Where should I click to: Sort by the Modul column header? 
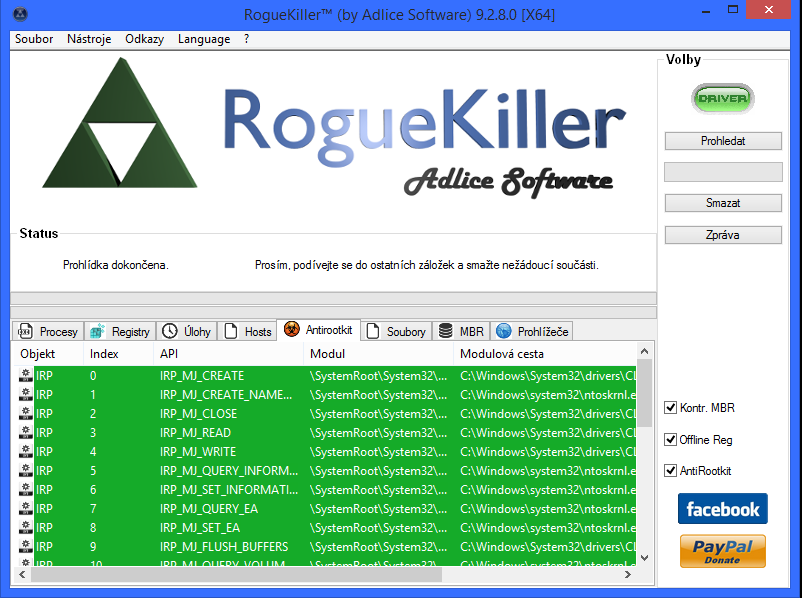click(378, 353)
